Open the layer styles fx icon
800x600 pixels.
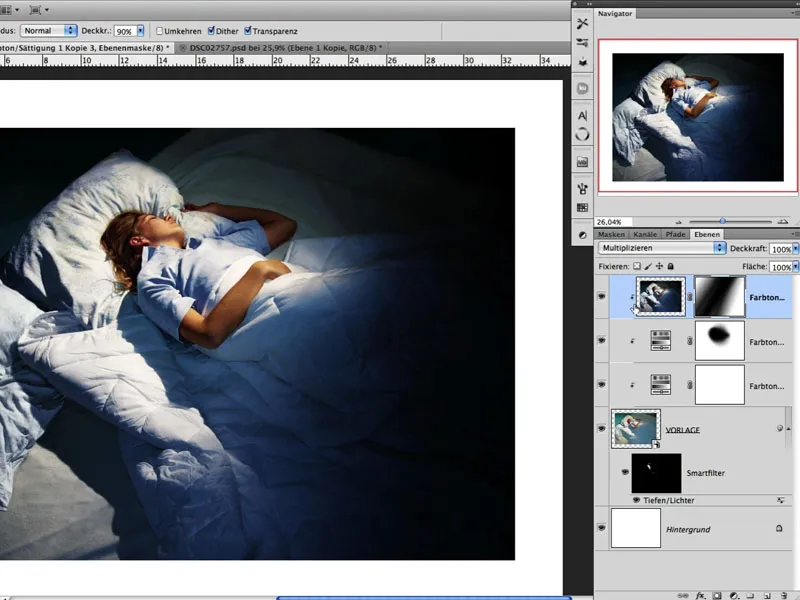tap(701, 594)
